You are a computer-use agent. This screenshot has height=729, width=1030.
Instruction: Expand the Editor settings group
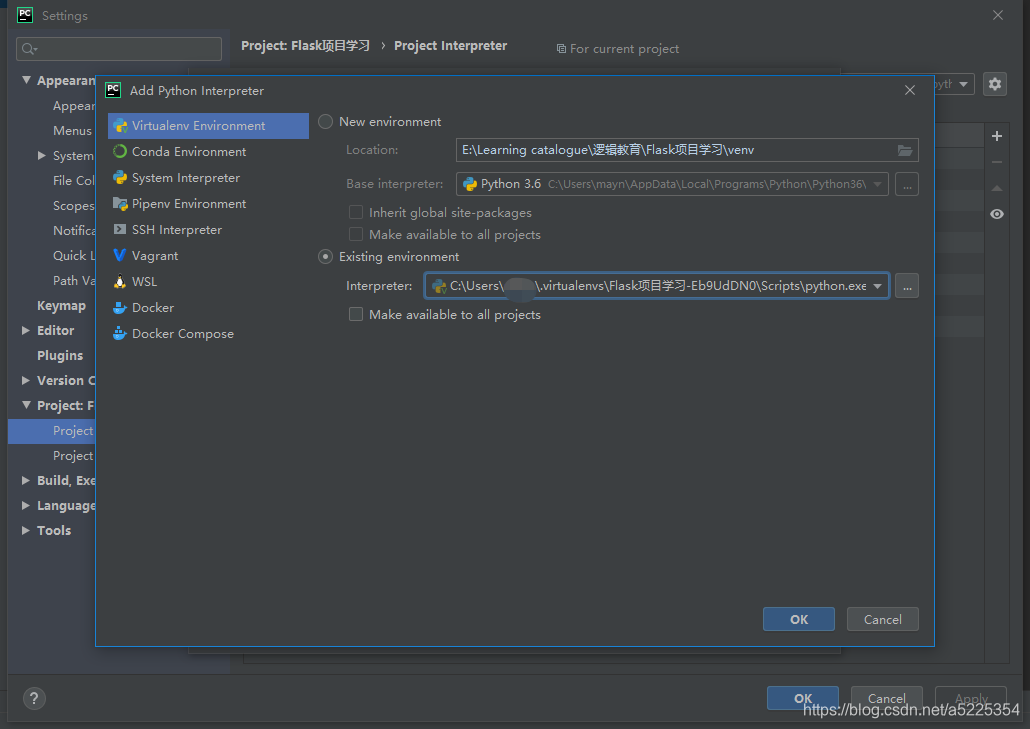[26, 330]
